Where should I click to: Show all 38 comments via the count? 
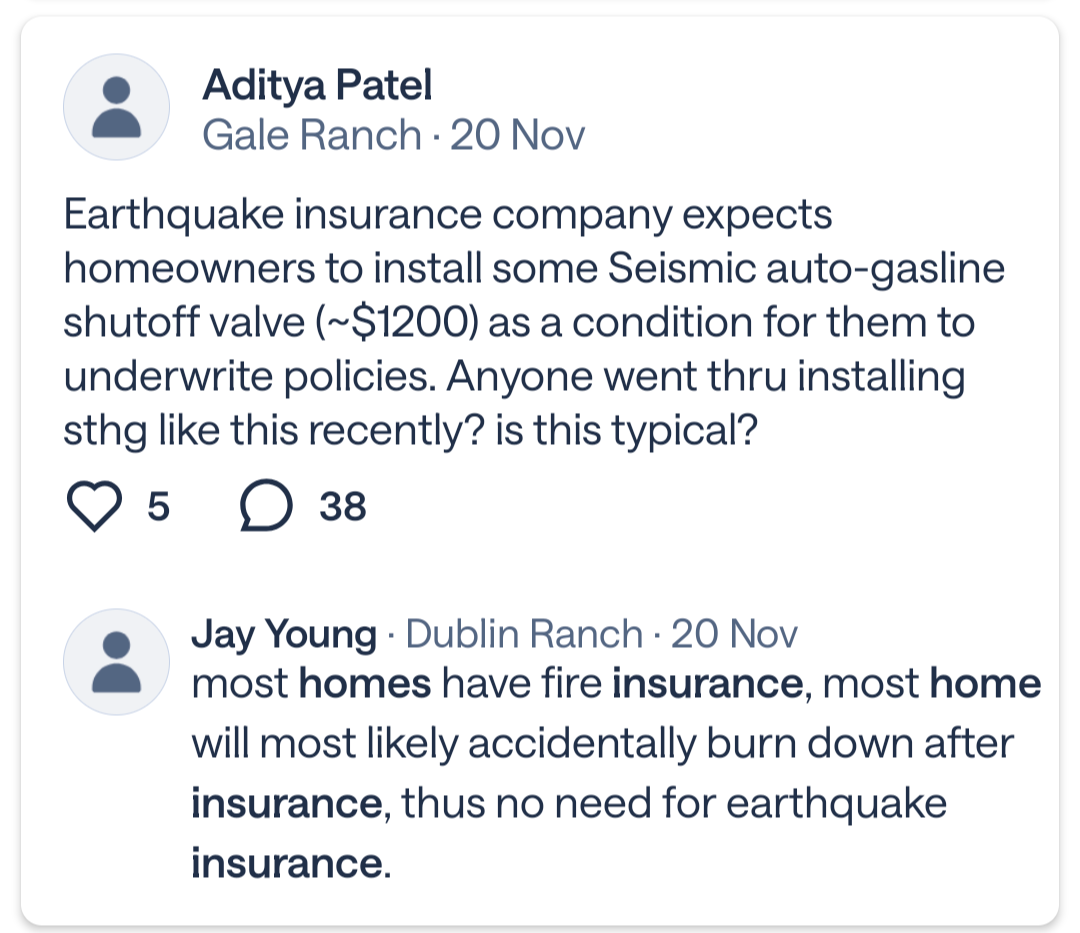[343, 508]
